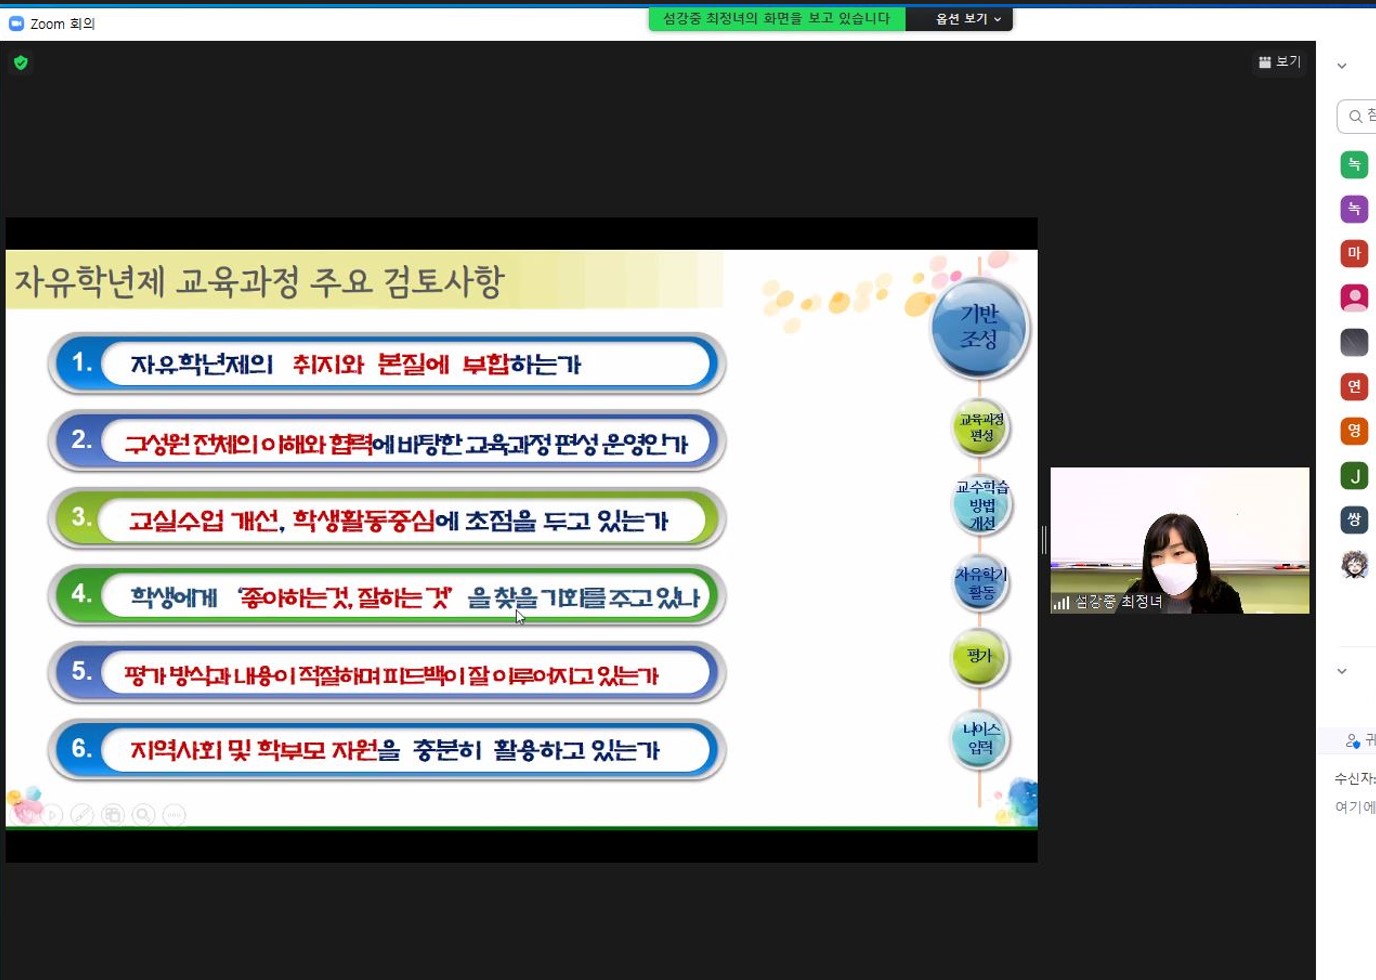The image size is (1376, 980).
Task: Click the purple 녹 participant avatar
Action: [1354, 209]
